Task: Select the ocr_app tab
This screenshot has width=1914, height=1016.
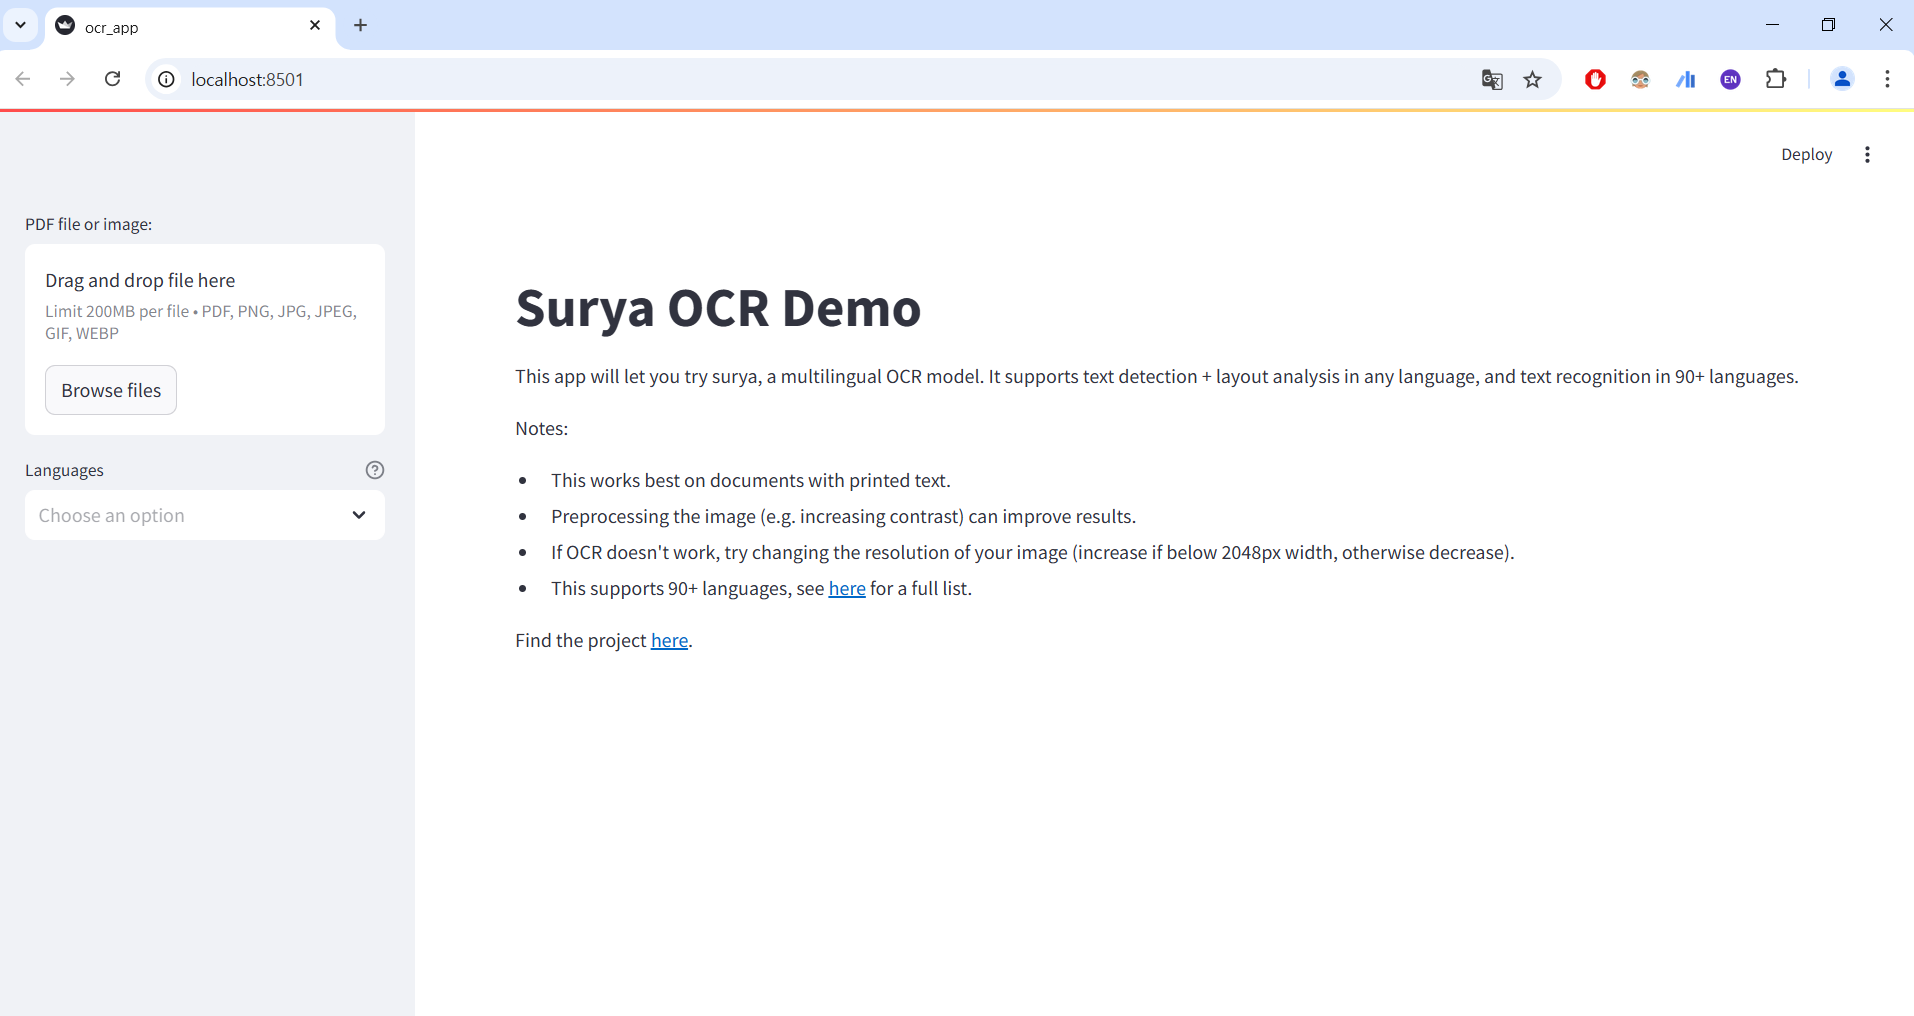Action: click(190, 27)
